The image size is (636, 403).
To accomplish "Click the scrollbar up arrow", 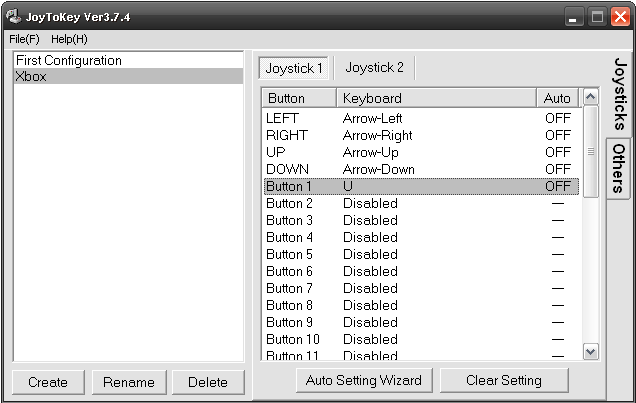I will point(591,97).
